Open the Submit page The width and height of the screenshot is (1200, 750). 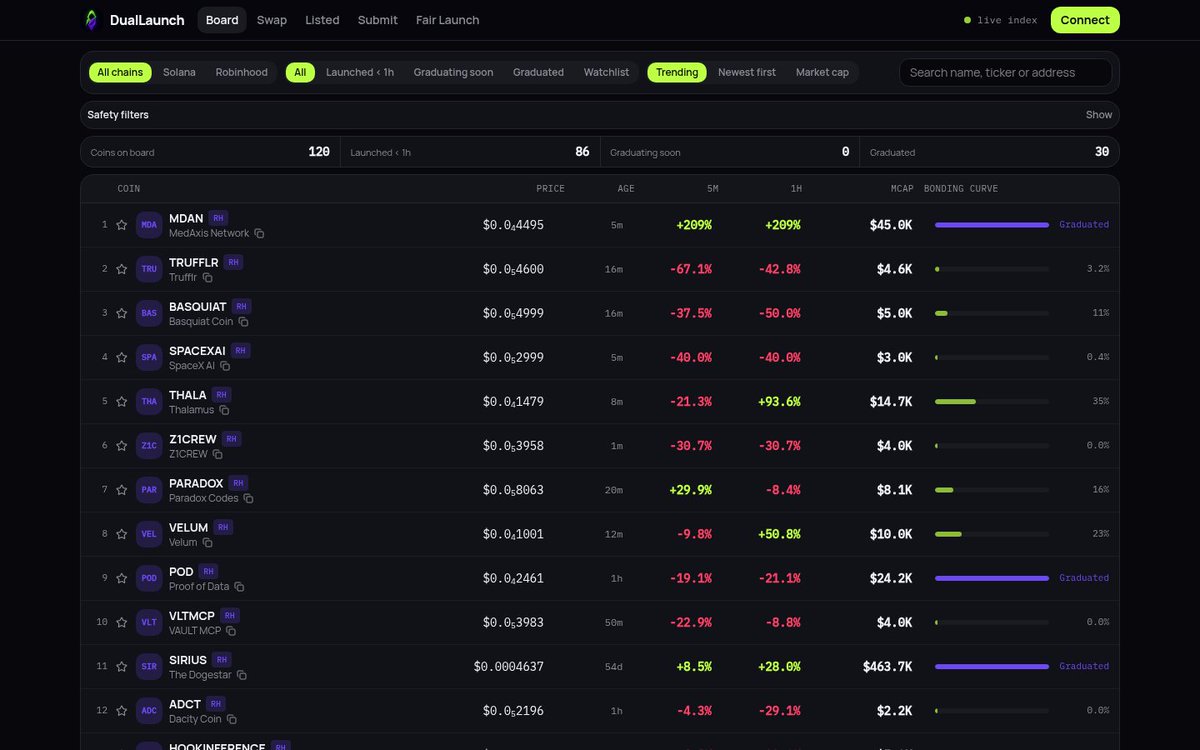coord(377,20)
